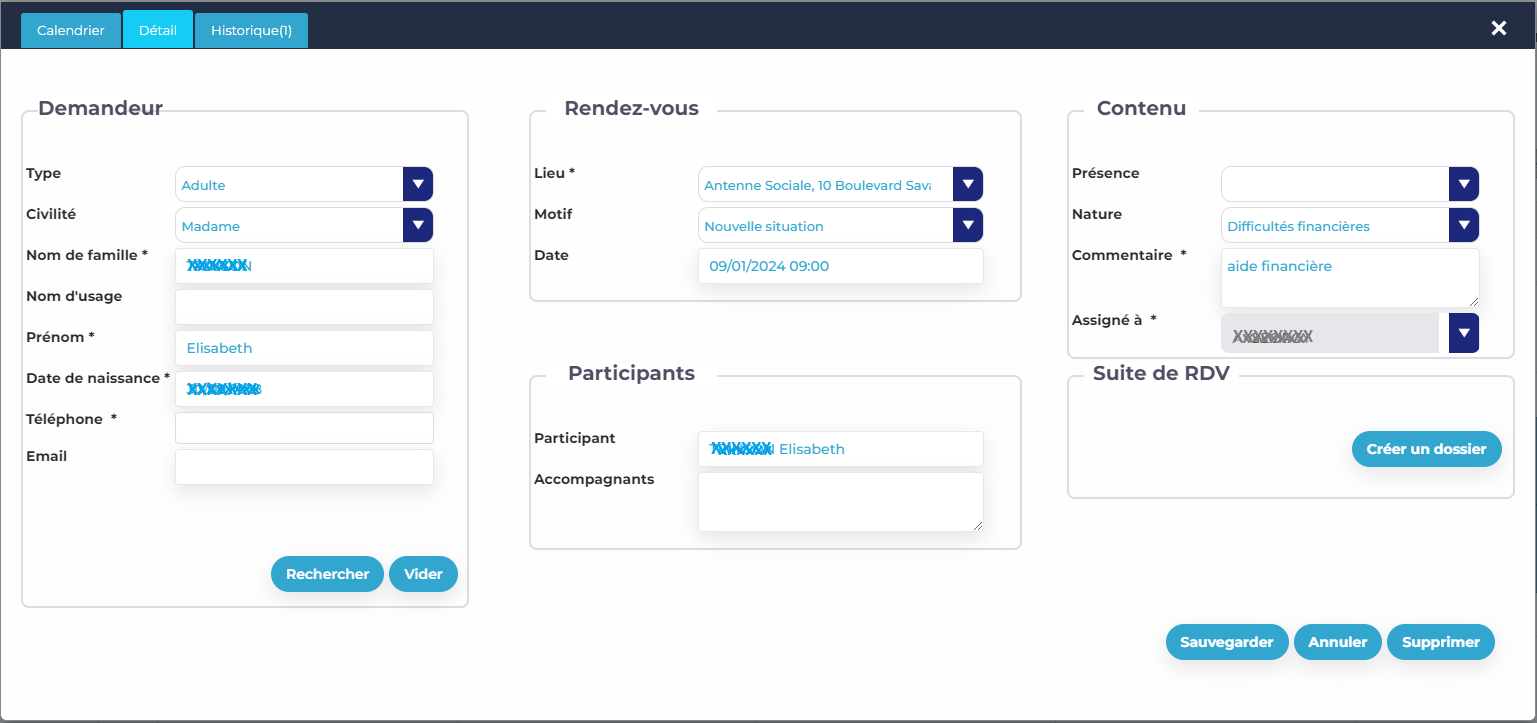Open the Assigné à dropdown arrow

[1463, 333]
